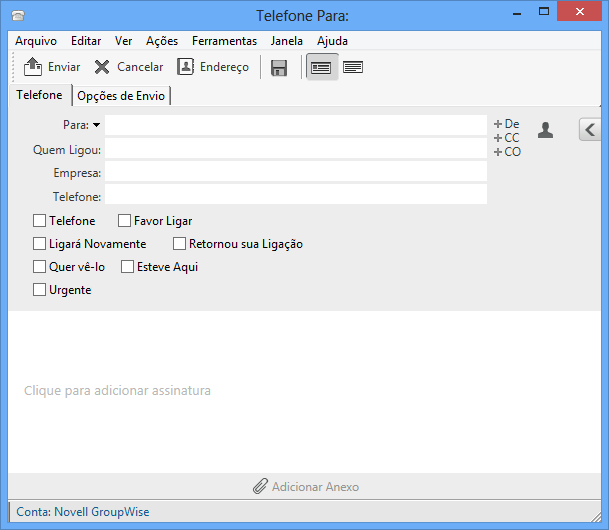
Task: Maximize the Telefone Para window
Action: click(544, 12)
